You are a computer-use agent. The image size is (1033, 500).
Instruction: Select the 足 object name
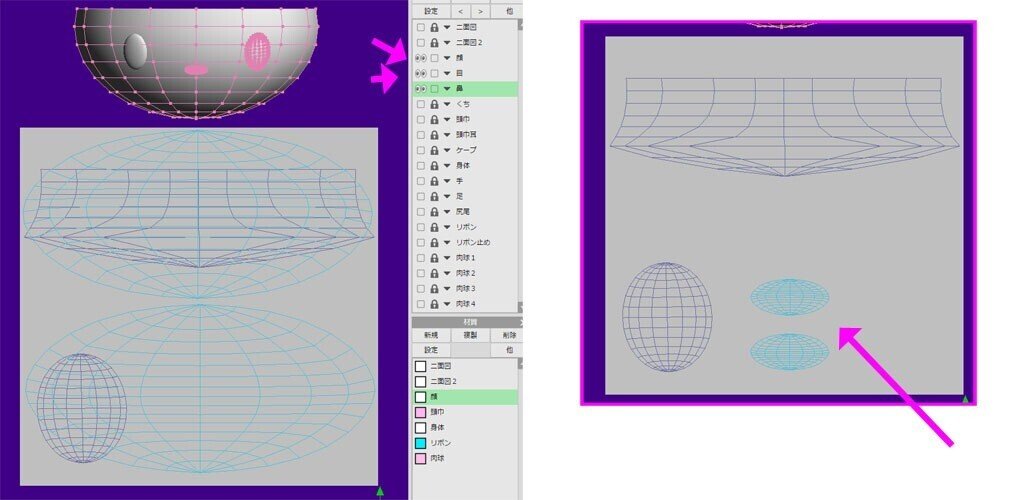point(459,196)
